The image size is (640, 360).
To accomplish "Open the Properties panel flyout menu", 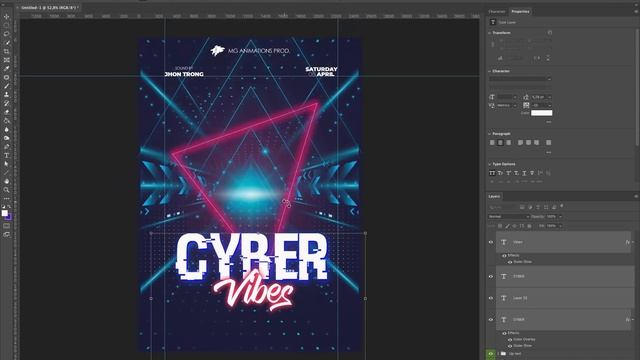I will point(636,11).
